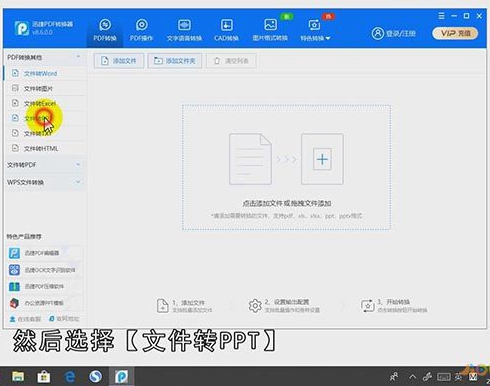
Task: Open the 图片格式转换 tab
Action: [x=270, y=30]
